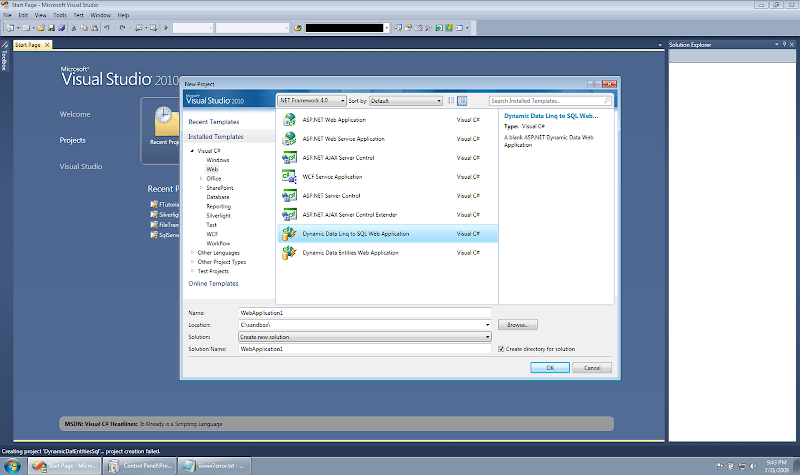The image size is (800, 475).
Task: Click the Visual Studio Start Page link
Action: tap(81, 166)
